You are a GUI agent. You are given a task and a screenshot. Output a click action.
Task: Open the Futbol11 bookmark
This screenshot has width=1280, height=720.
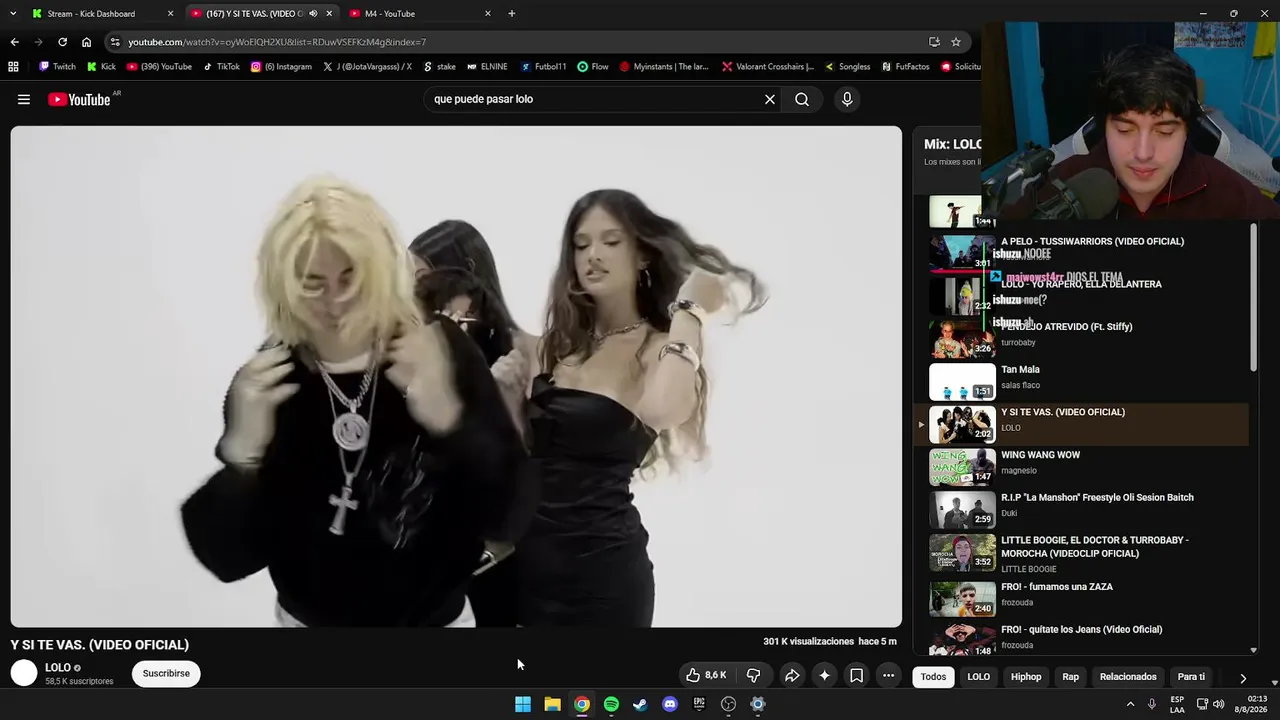[x=543, y=67]
